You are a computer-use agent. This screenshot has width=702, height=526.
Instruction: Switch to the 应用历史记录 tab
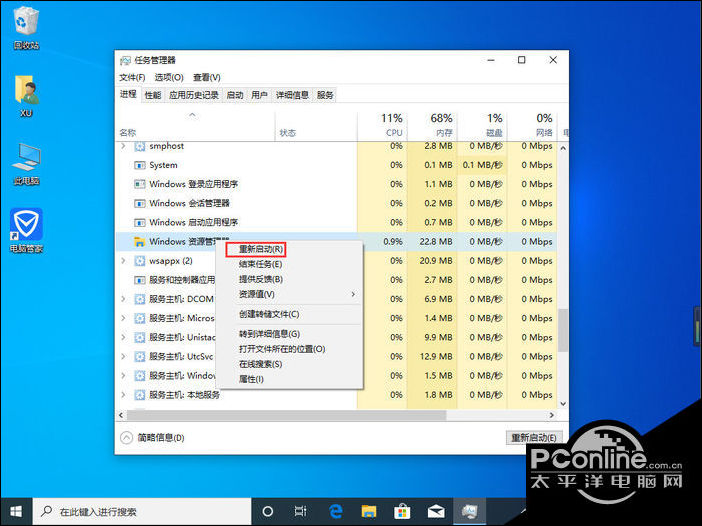[193, 95]
